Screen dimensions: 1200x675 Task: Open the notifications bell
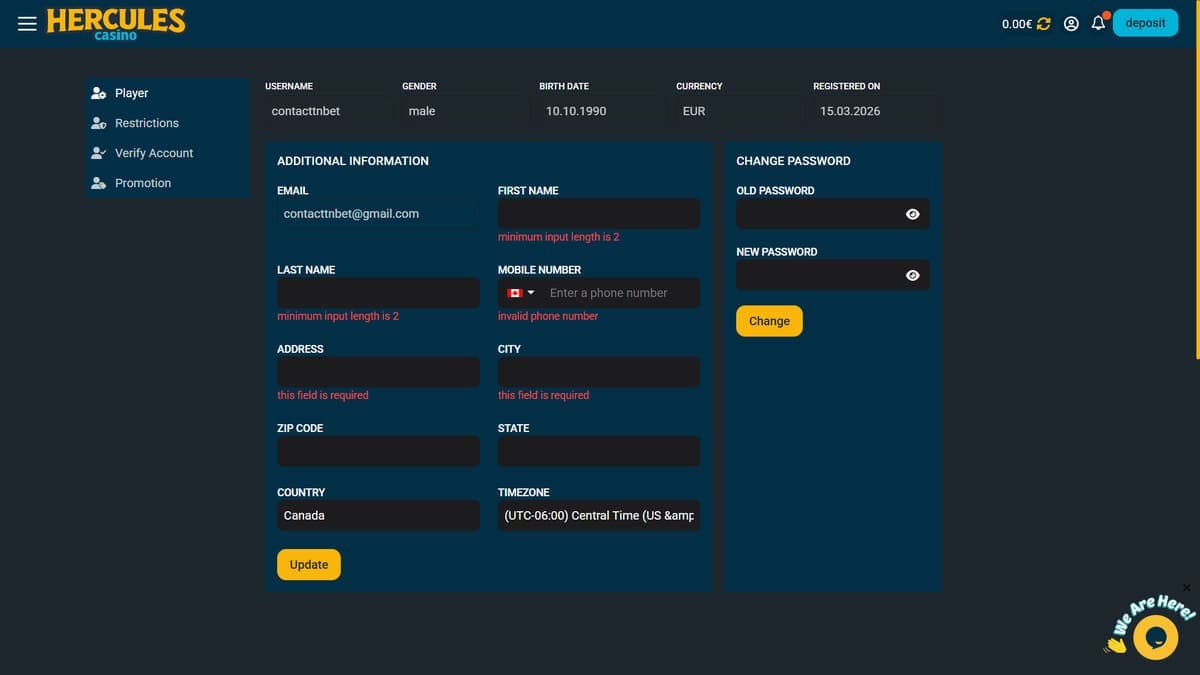(1098, 22)
